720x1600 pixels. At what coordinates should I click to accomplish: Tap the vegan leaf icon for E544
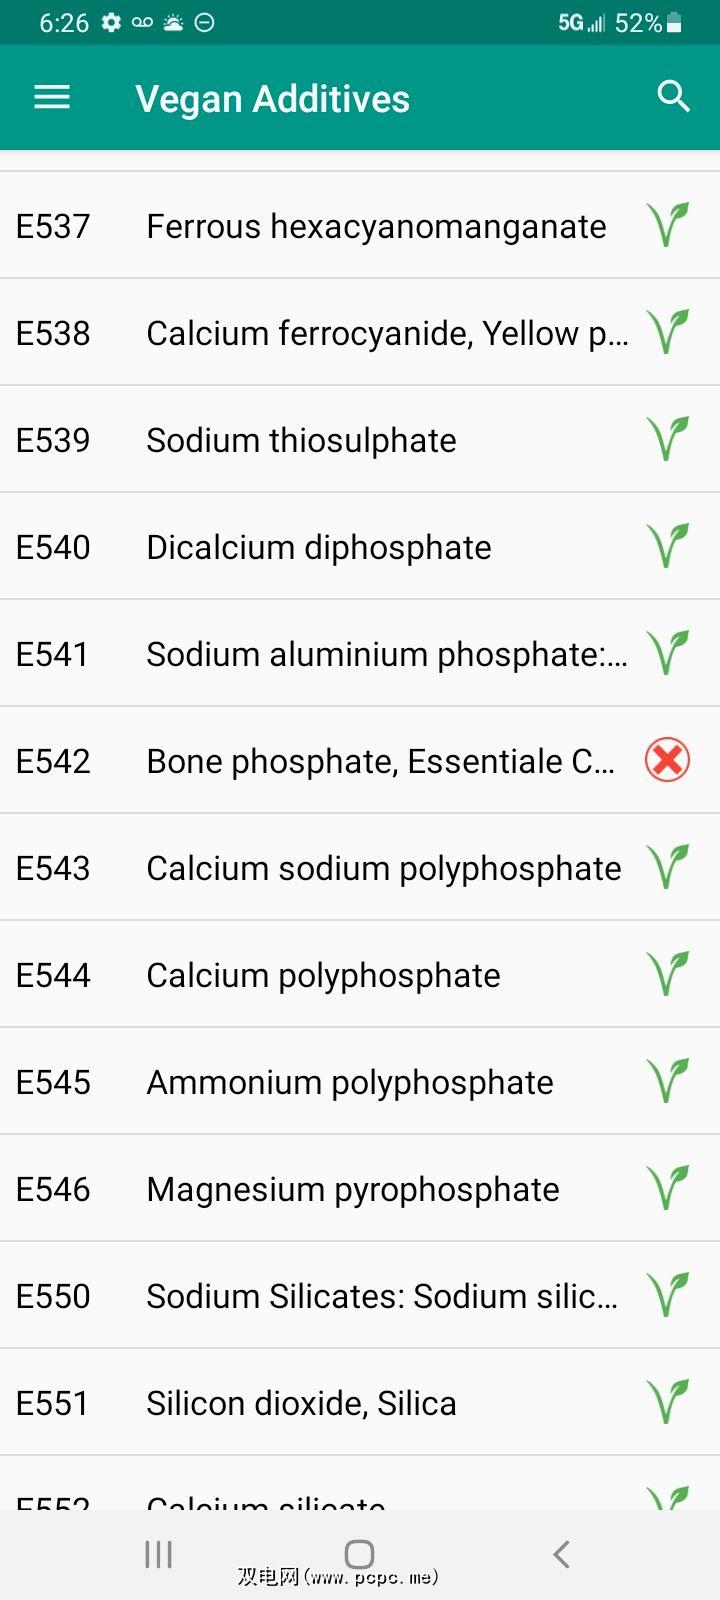[667, 975]
